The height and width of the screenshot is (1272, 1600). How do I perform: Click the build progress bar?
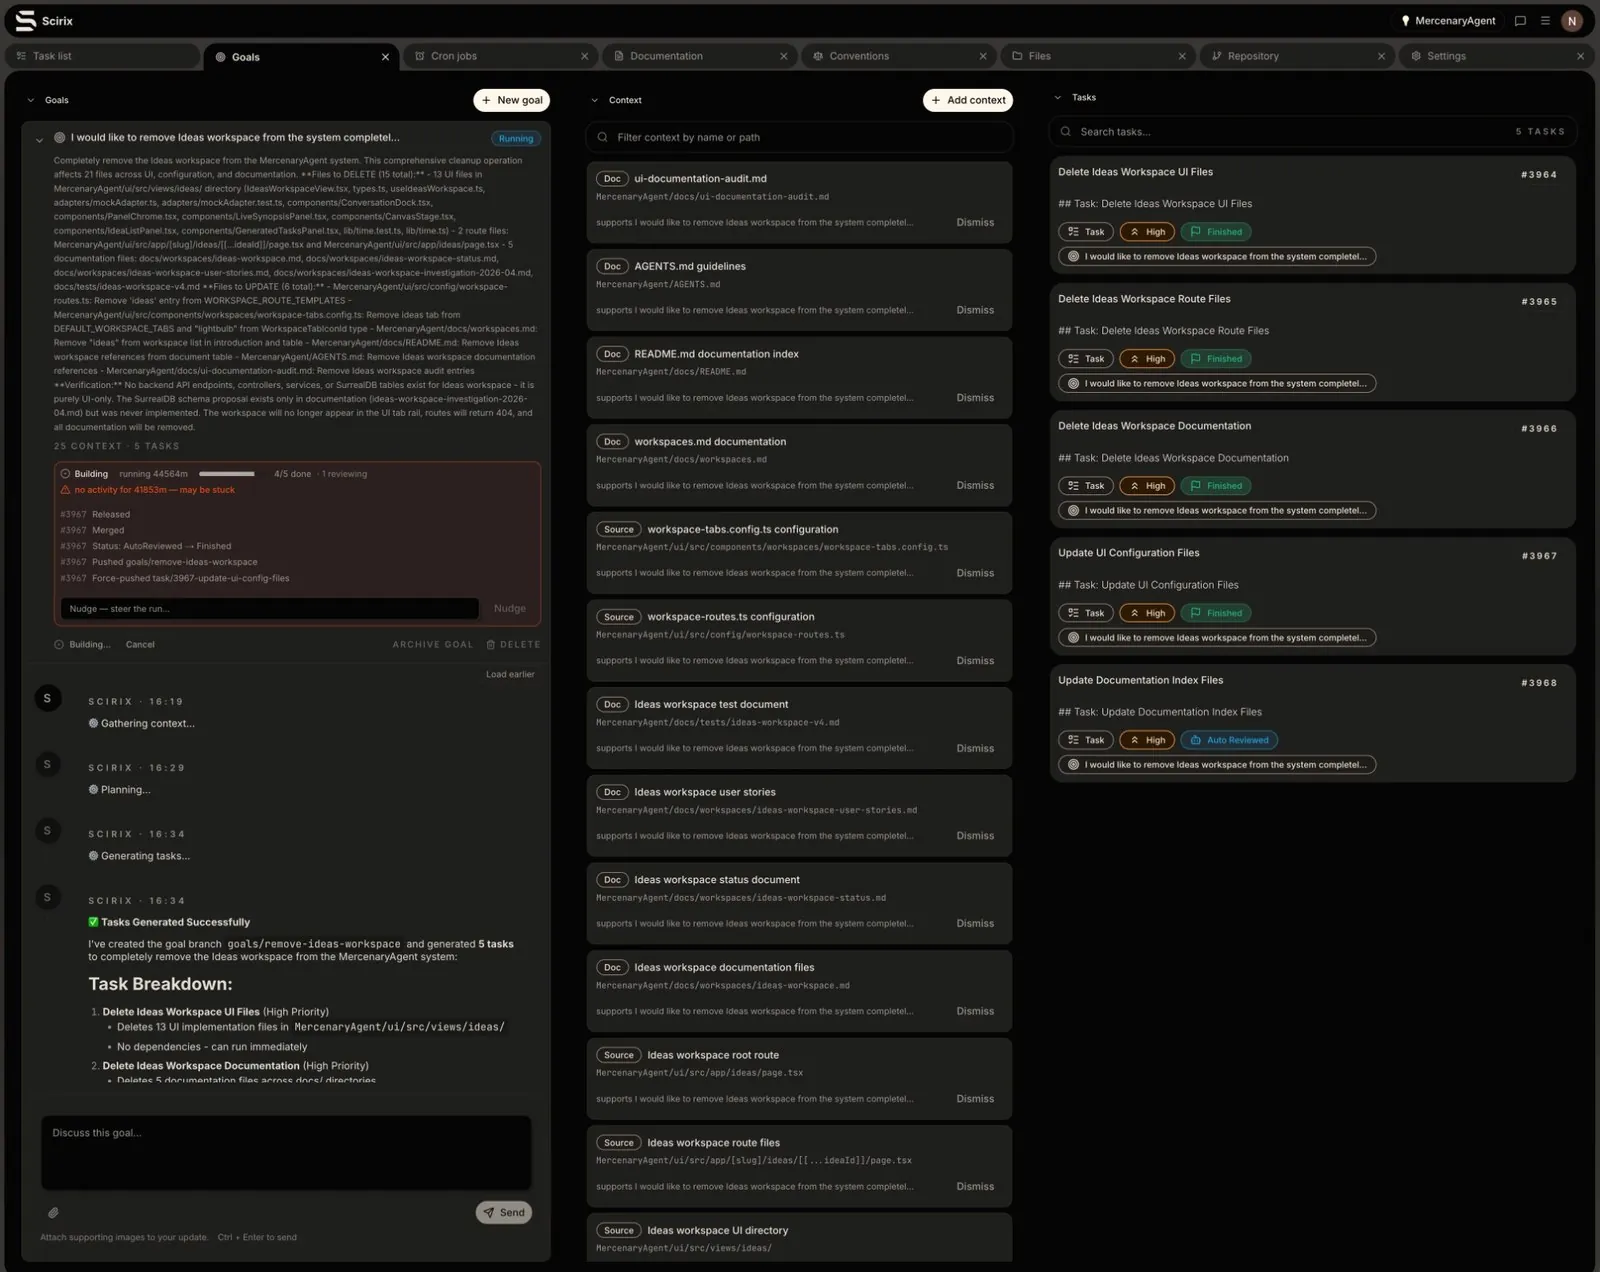228,474
